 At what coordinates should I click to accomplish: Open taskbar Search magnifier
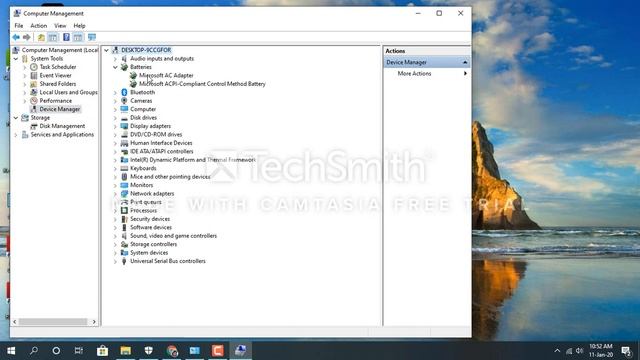34,351
